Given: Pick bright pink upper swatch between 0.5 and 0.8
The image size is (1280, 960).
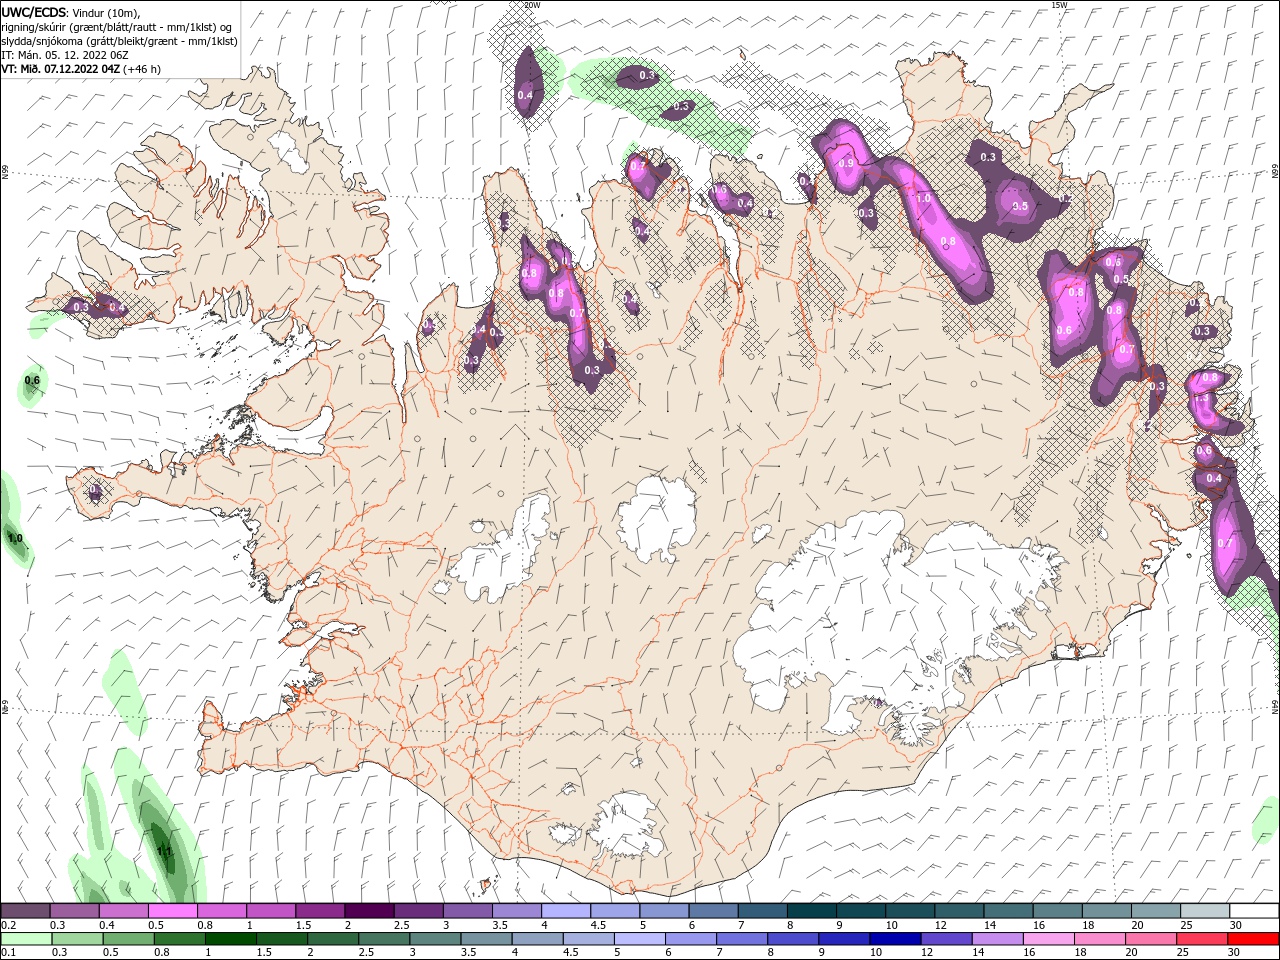Looking at the screenshot, I should point(172,911).
